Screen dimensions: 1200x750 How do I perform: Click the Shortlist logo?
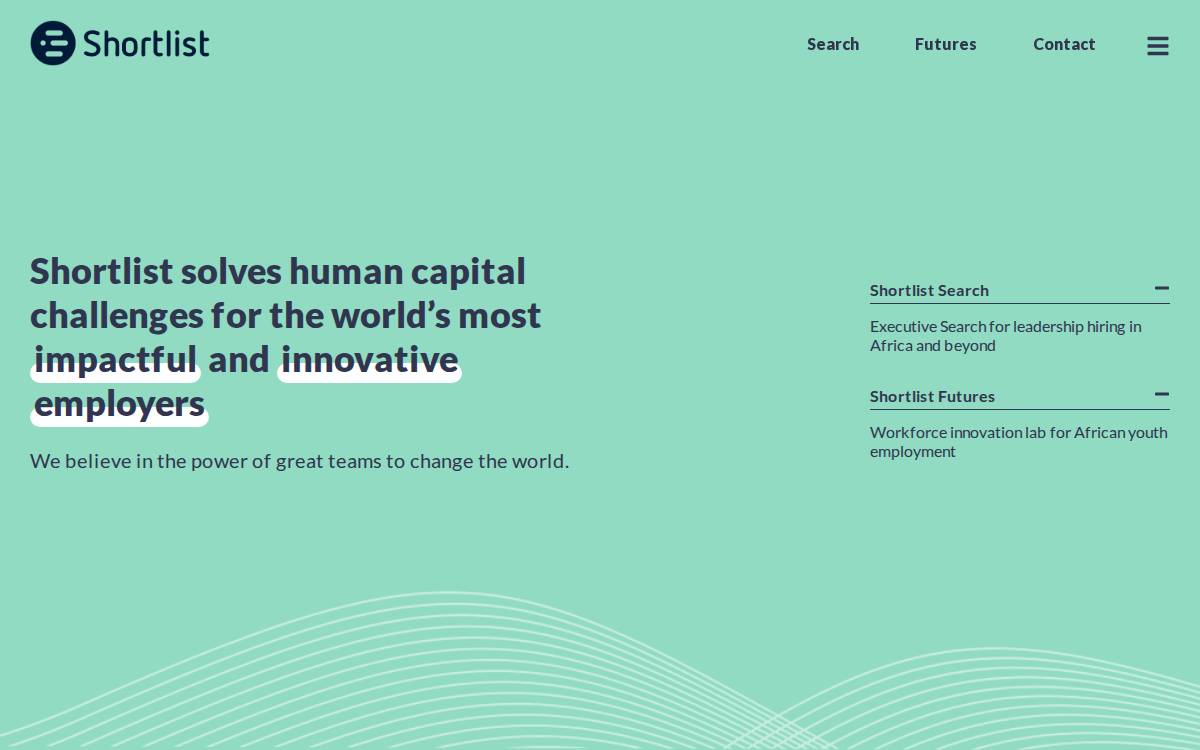120,43
